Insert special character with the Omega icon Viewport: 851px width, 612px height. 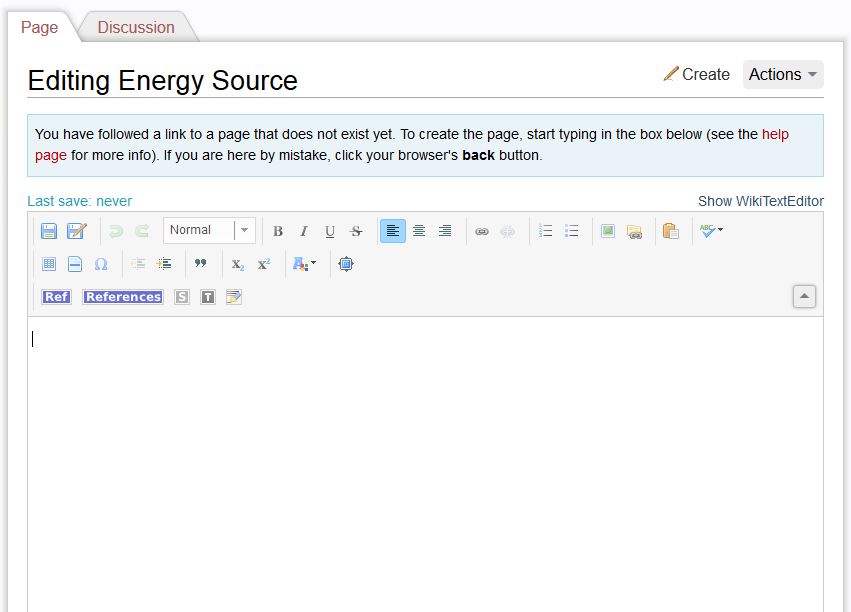101,264
